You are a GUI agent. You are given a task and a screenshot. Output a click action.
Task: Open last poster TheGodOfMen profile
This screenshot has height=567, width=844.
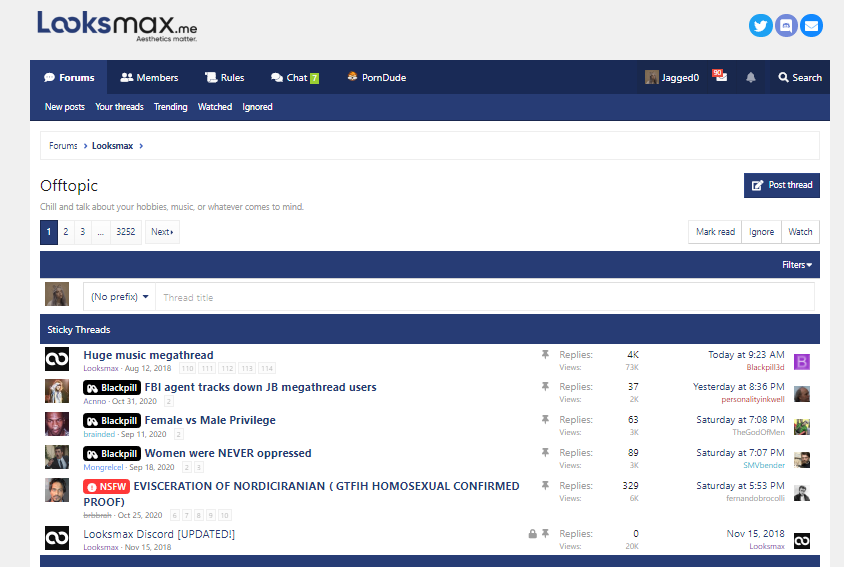point(758,432)
